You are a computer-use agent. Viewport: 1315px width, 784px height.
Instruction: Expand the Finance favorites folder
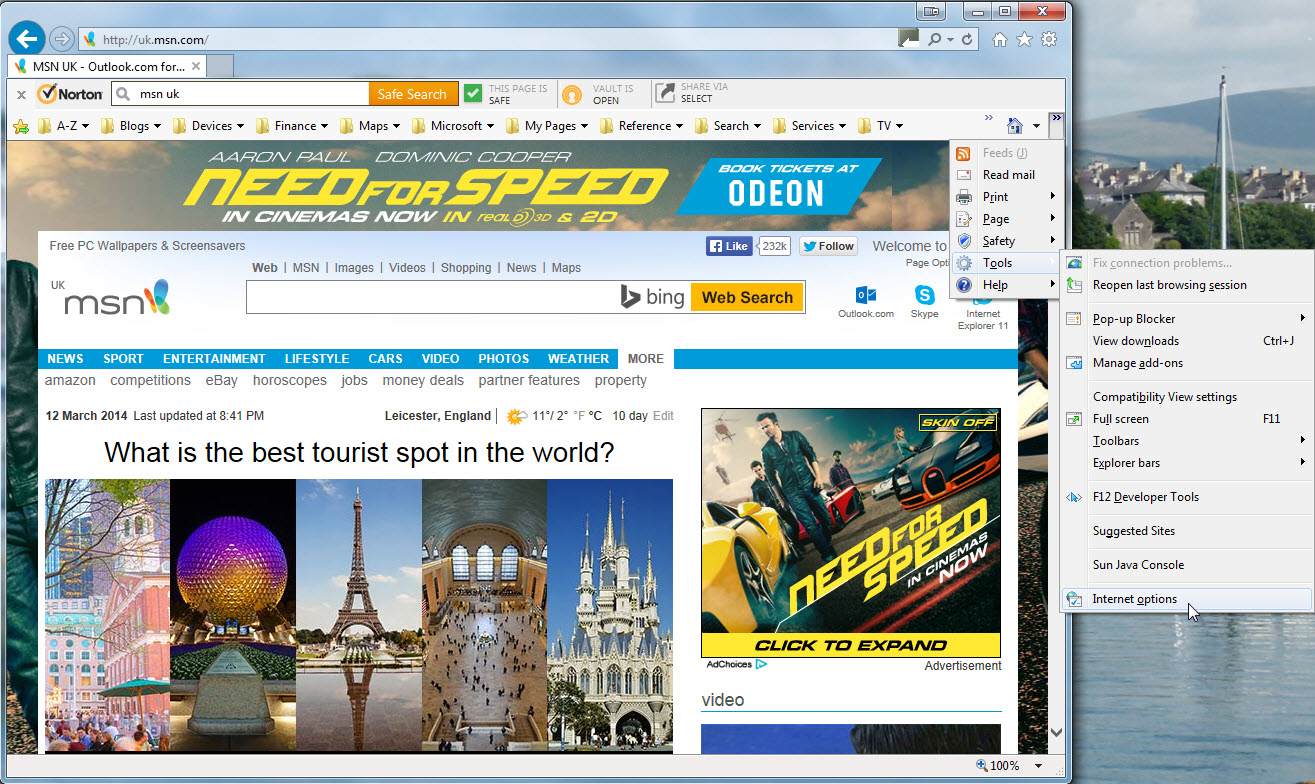[x=293, y=126]
